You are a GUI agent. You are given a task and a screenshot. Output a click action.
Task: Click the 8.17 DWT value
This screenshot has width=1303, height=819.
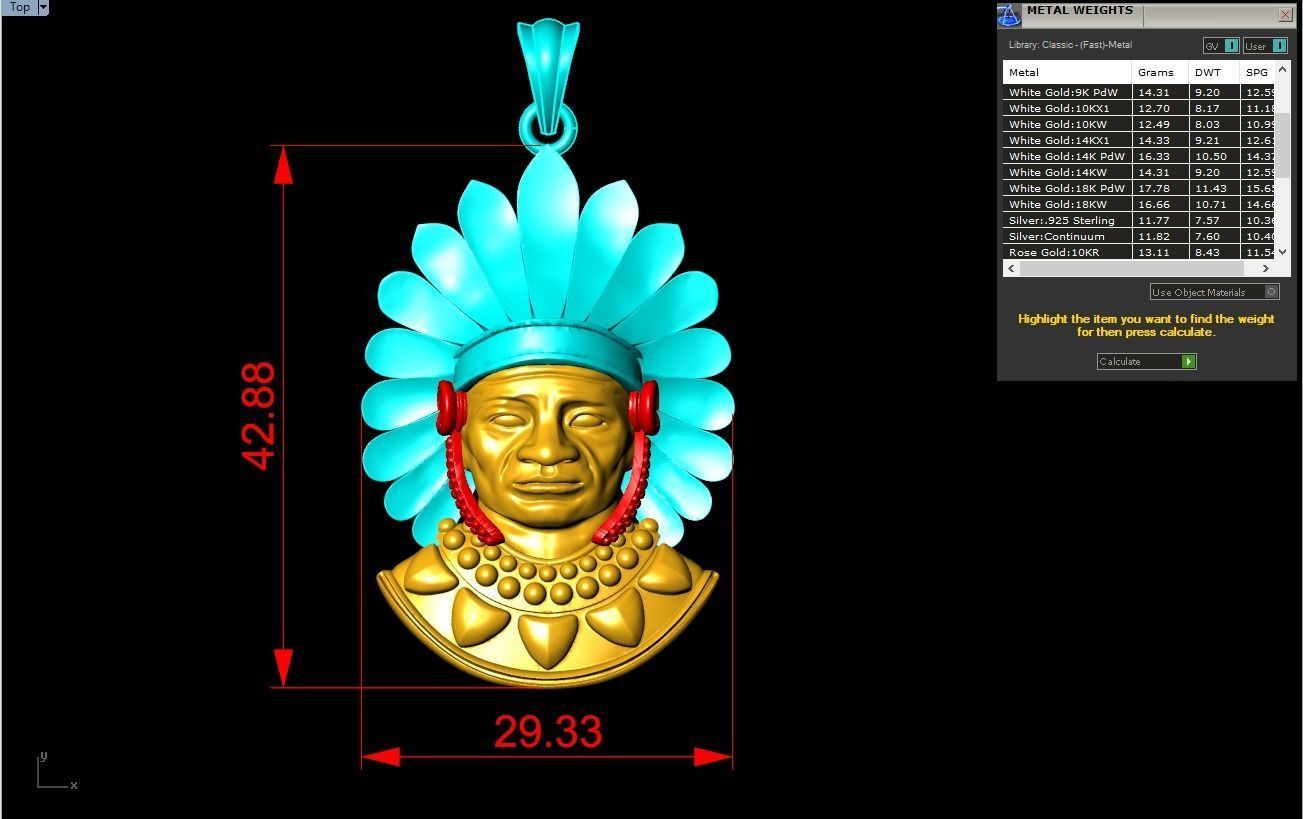1207,108
